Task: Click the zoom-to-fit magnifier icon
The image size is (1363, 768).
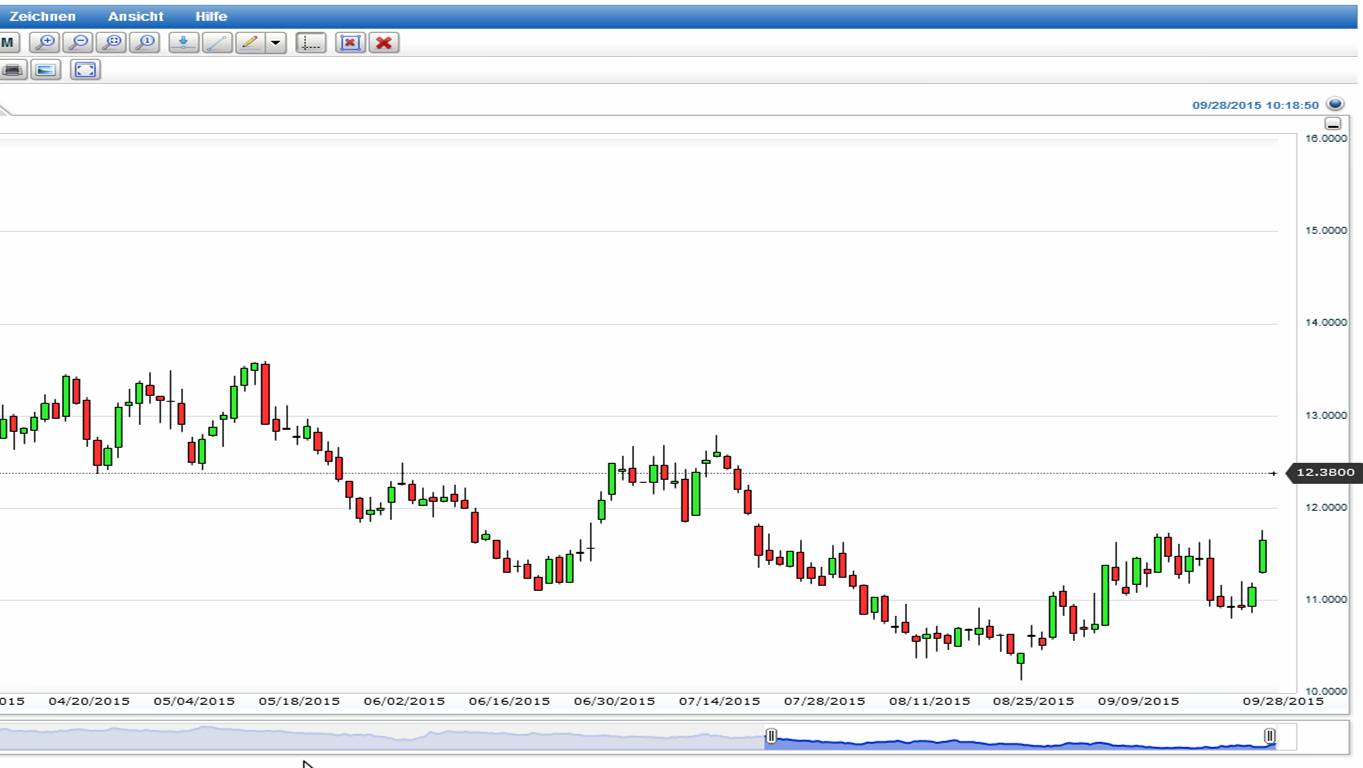Action: [x=111, y=42]
